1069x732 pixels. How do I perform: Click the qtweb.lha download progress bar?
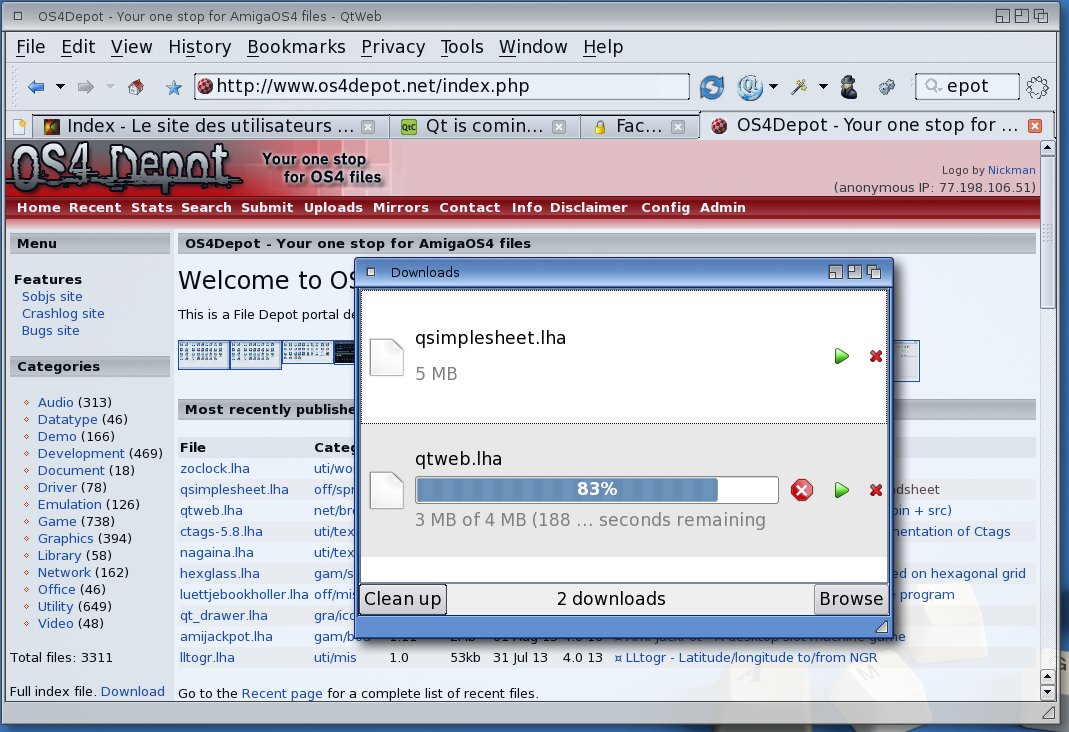tap(596, 490)
